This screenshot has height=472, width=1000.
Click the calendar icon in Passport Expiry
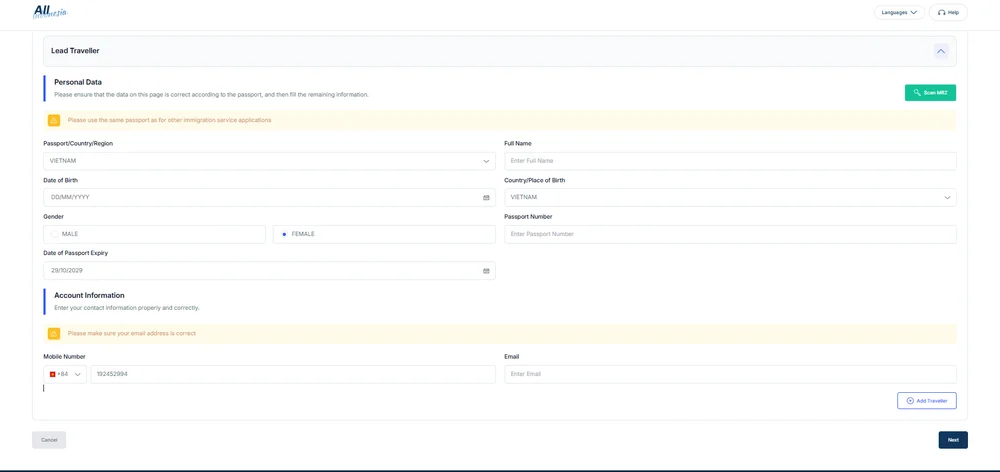pos(486,271)
